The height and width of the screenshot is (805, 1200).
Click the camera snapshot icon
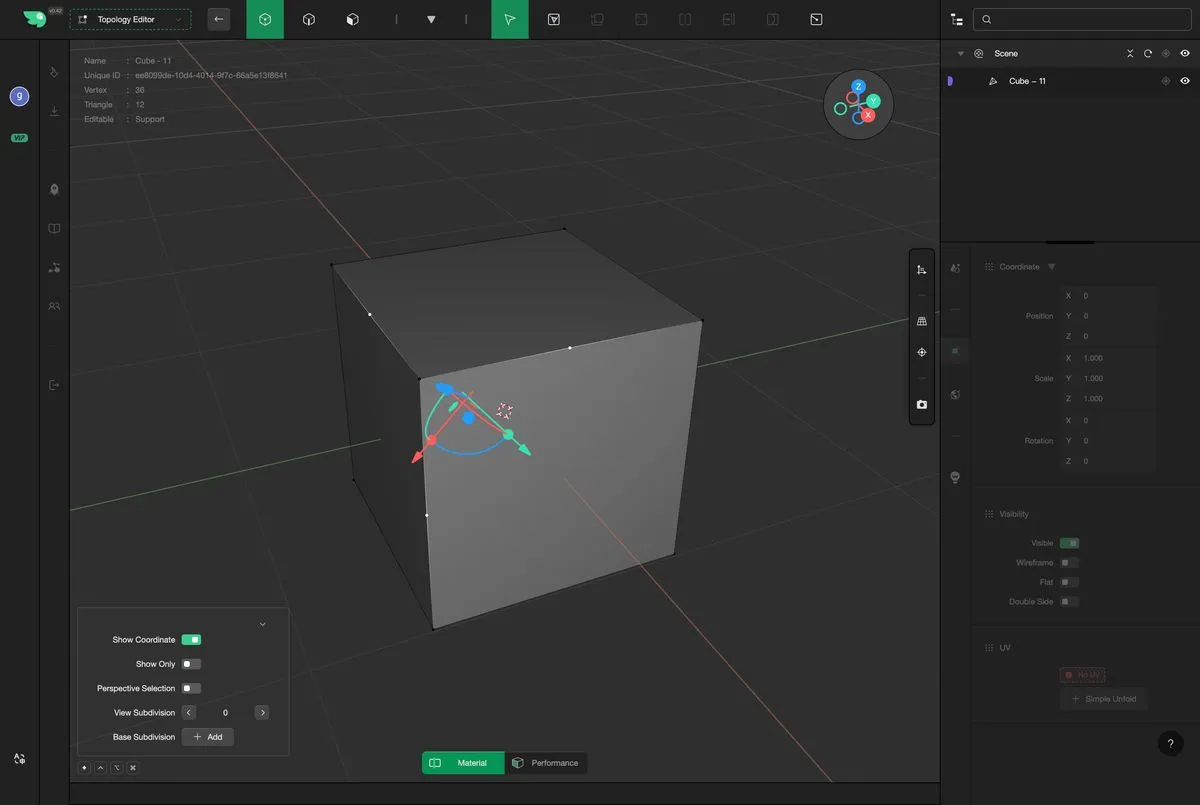pyautogui.click(x=921, y=405)
